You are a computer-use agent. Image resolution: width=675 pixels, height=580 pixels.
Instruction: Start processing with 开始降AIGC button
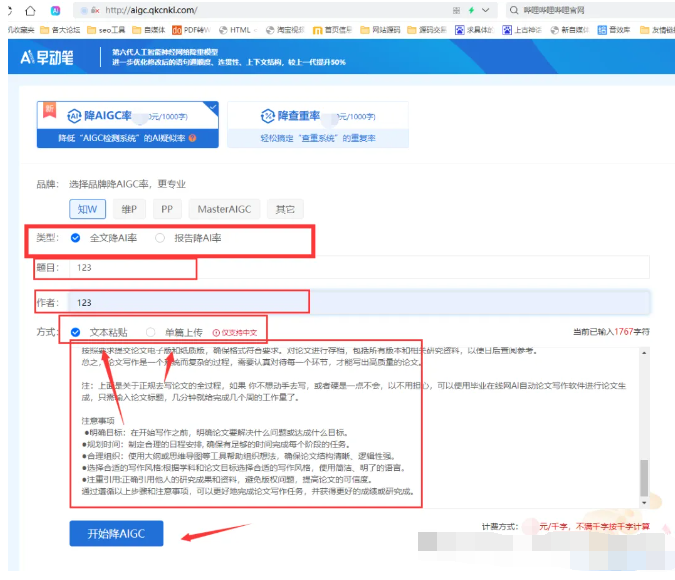[x=116, y=533]
